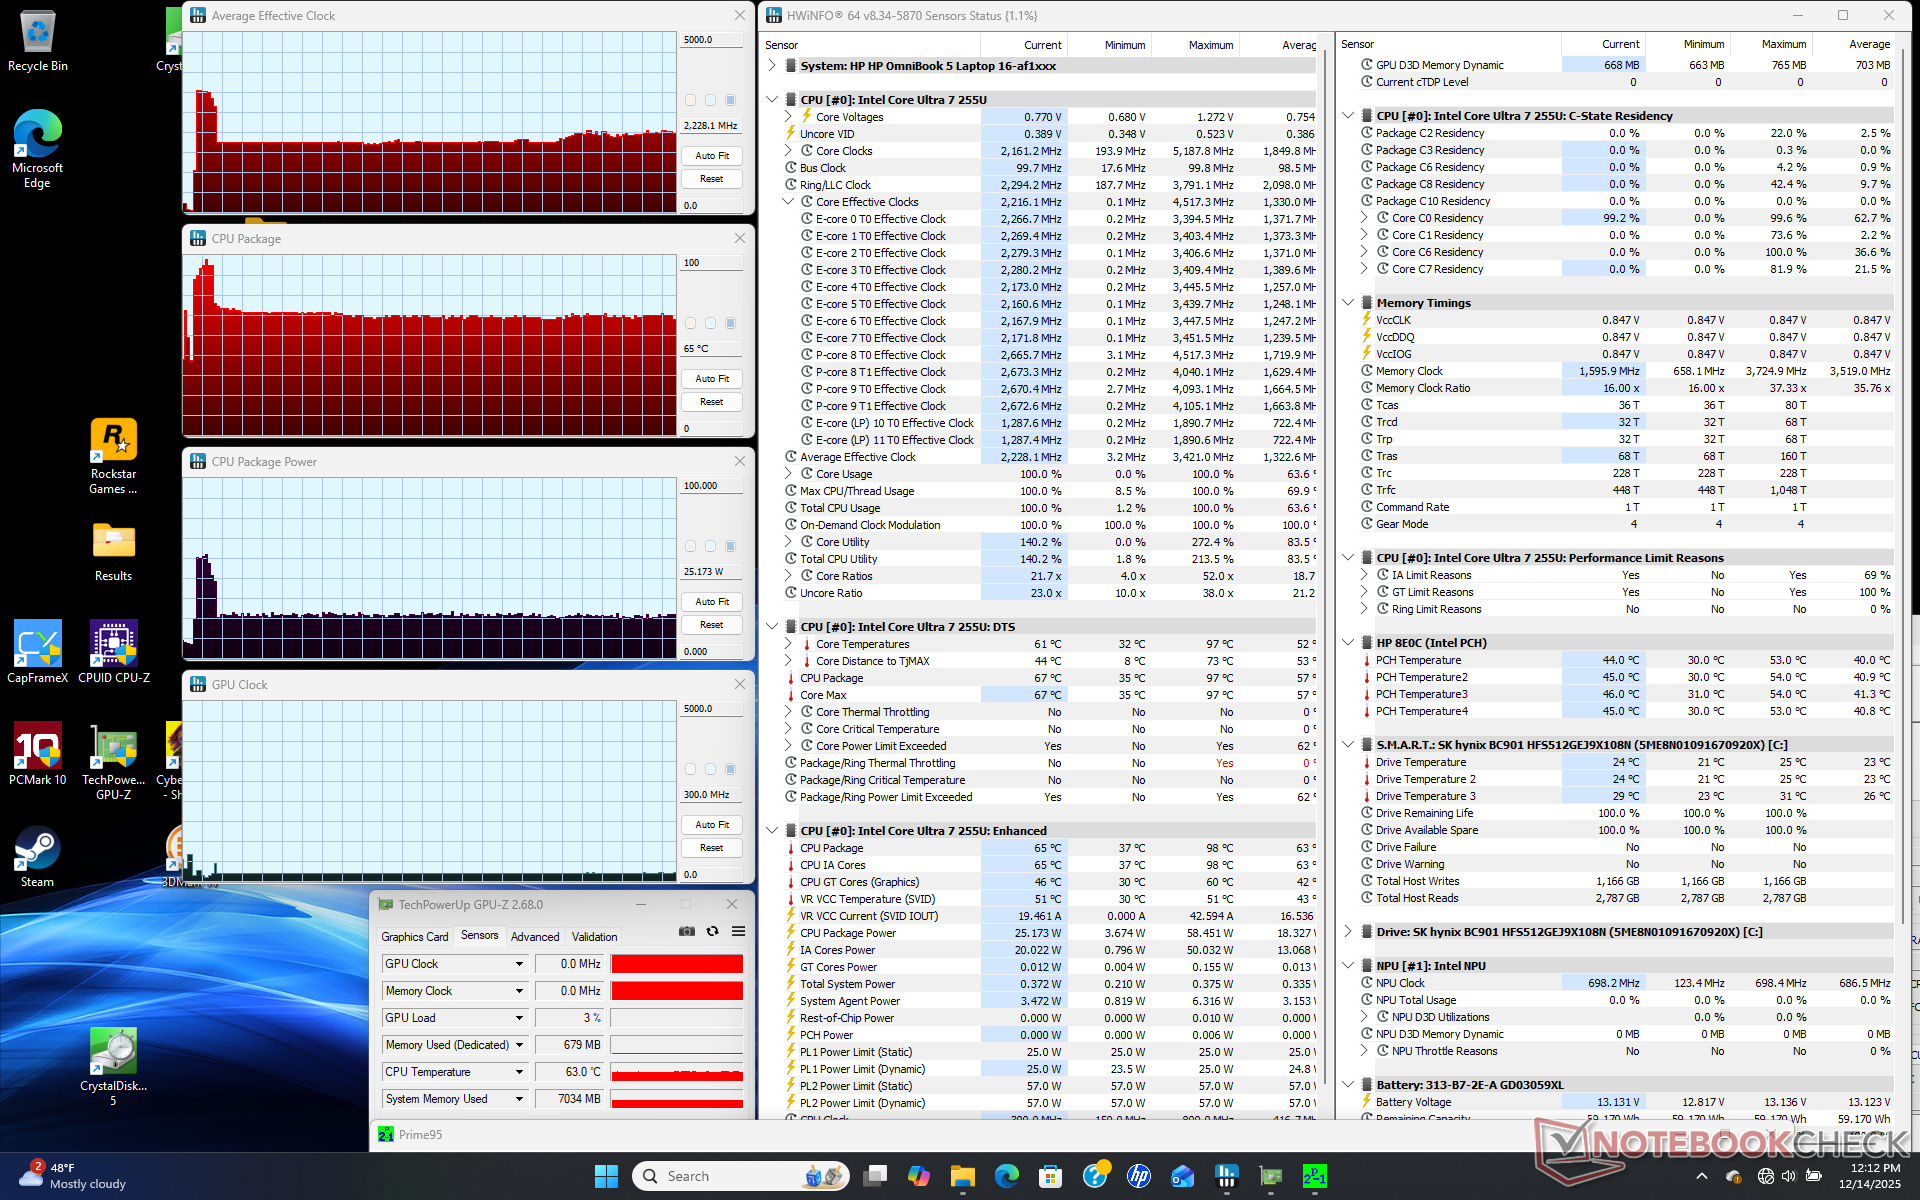Expand Core Voltages sensor row

pyautogui.click(x=788, y=117)
